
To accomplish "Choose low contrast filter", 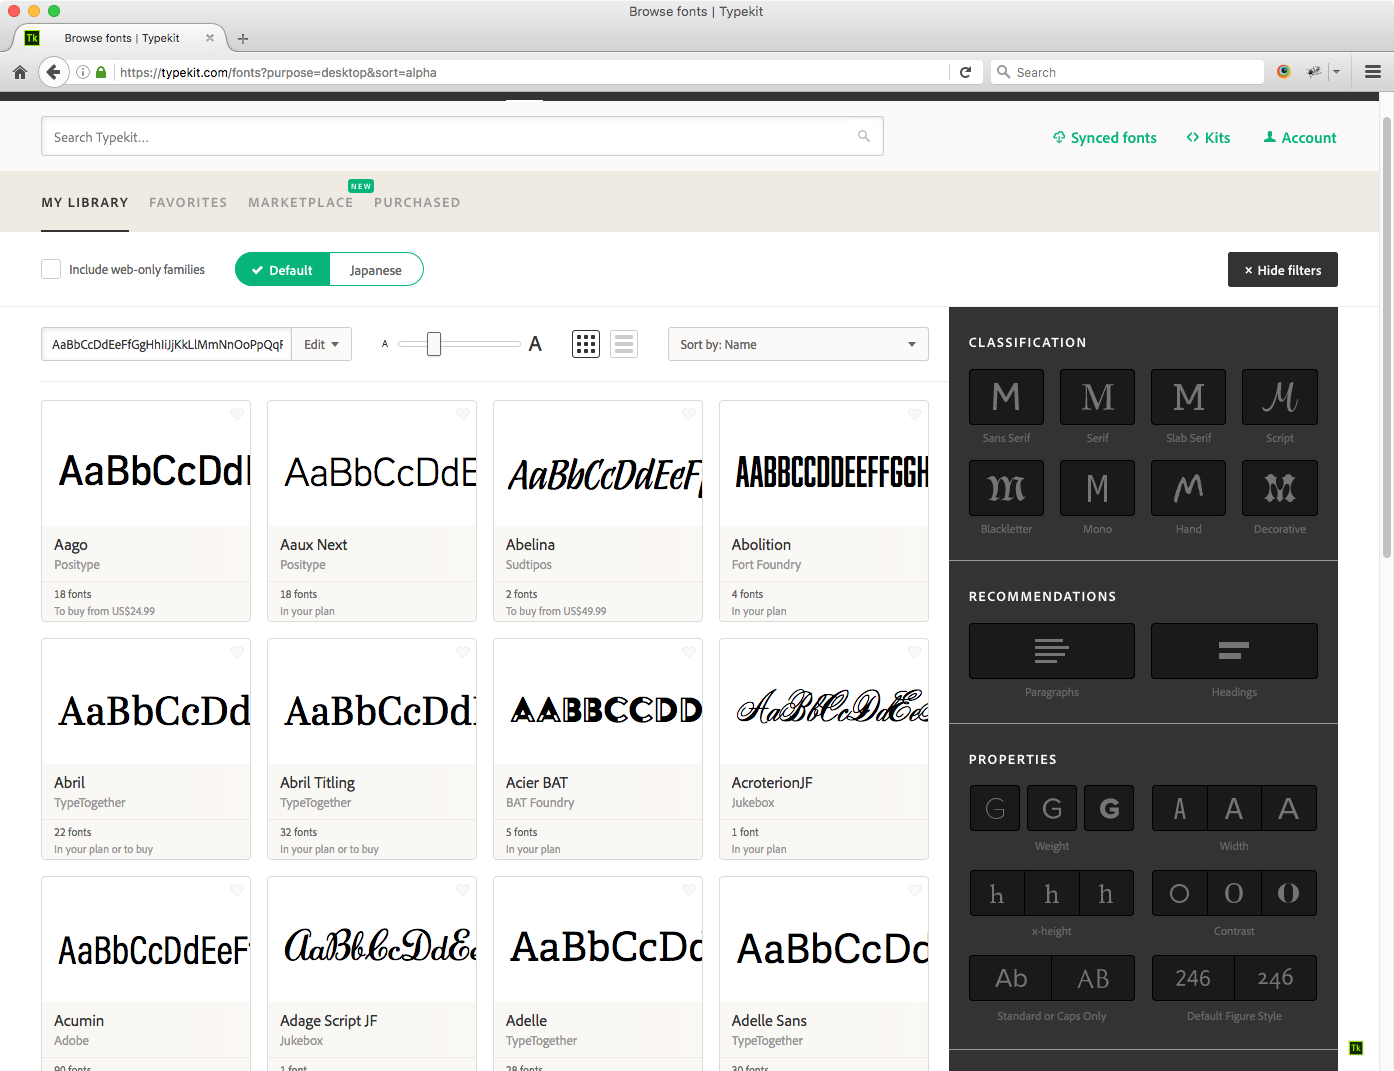I will (x=1180, y=893).
